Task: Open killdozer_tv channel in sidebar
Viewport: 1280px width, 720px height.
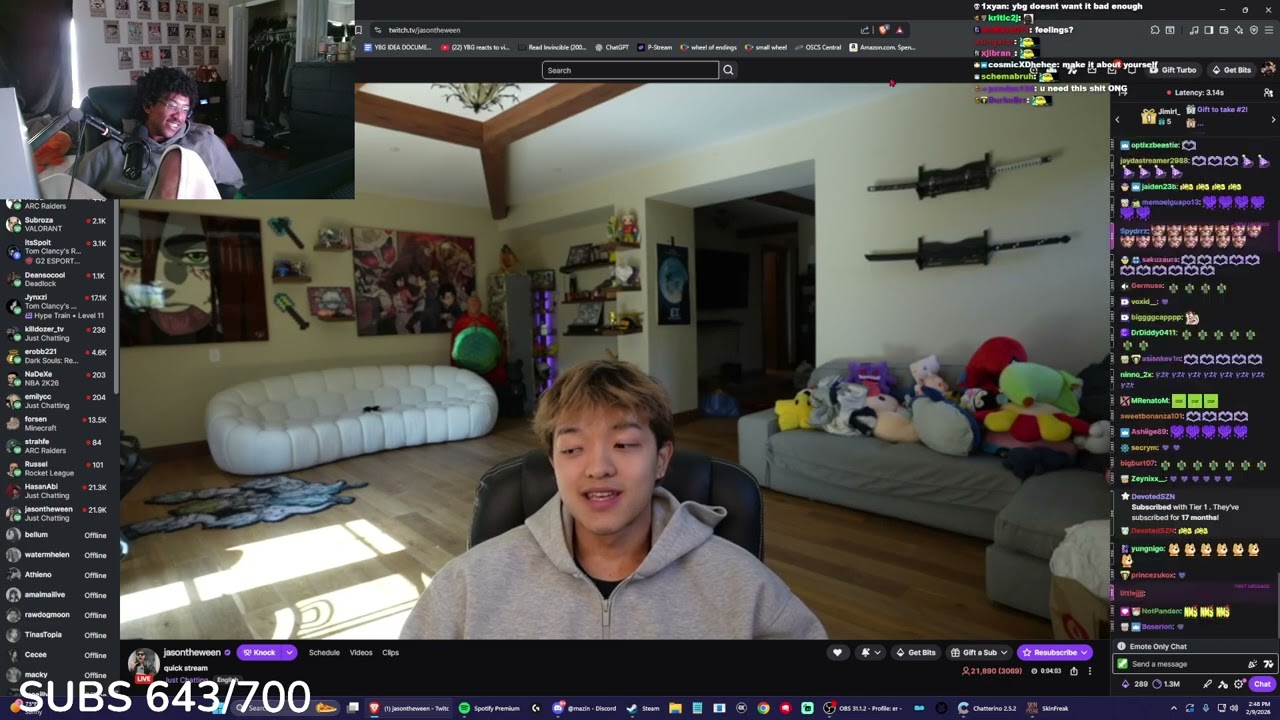Action: click(x=59, y=333)
